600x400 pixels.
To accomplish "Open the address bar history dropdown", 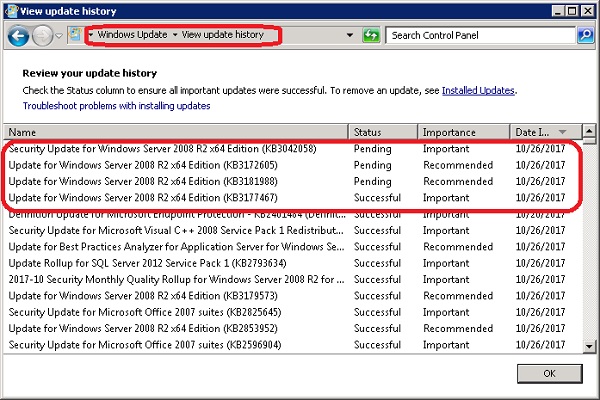I will (x=350, y=35).
